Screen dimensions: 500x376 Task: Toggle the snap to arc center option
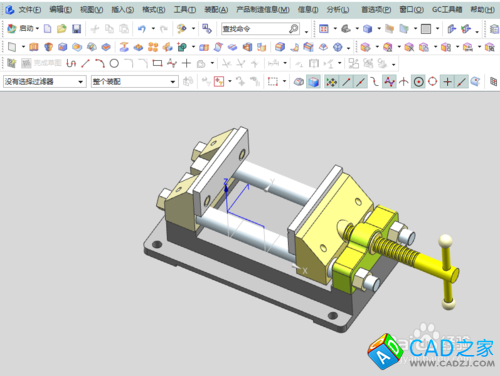coord(419,82)
